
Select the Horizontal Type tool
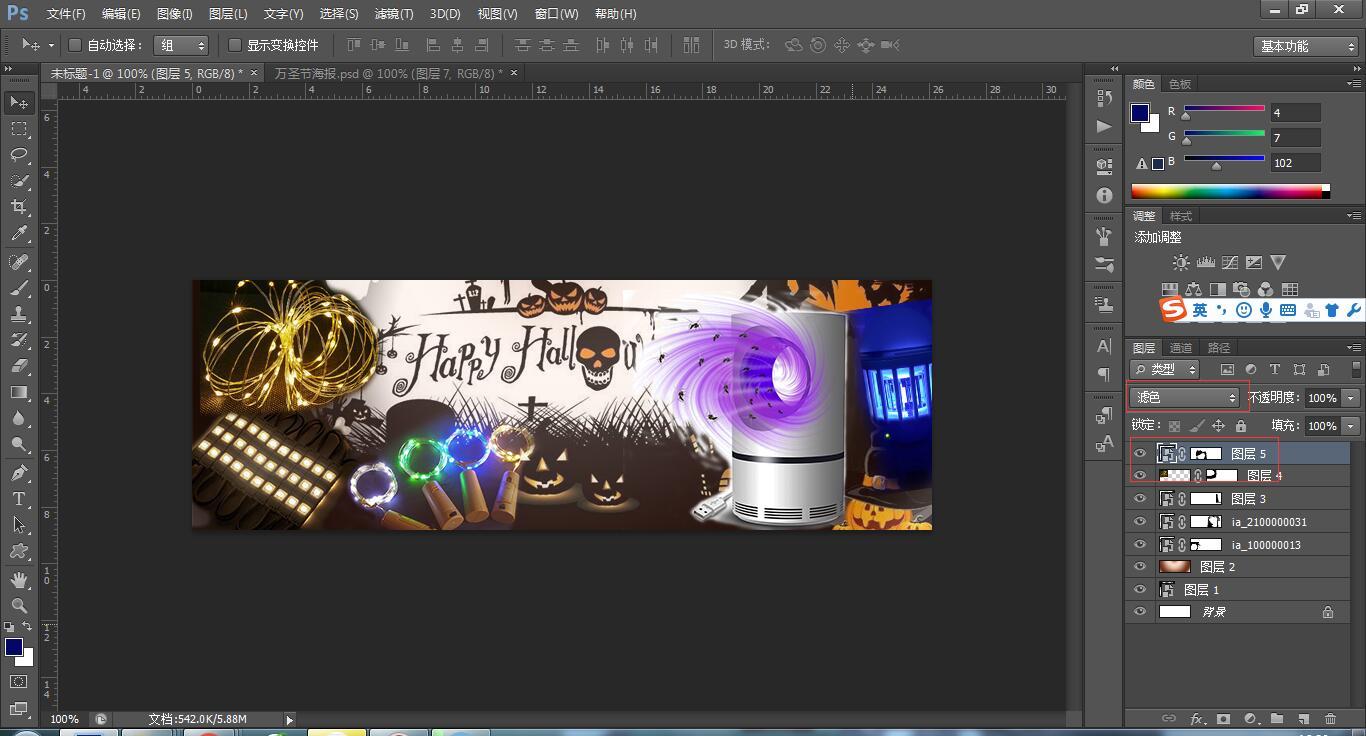(x=19, y=499)
